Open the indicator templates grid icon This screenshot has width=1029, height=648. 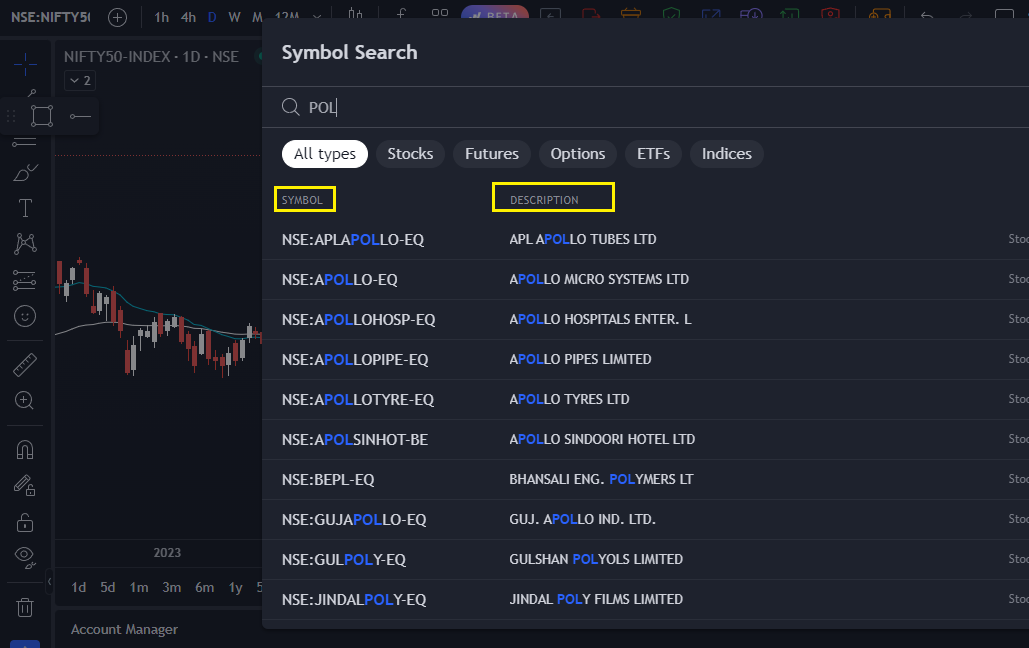click(440, 13)
